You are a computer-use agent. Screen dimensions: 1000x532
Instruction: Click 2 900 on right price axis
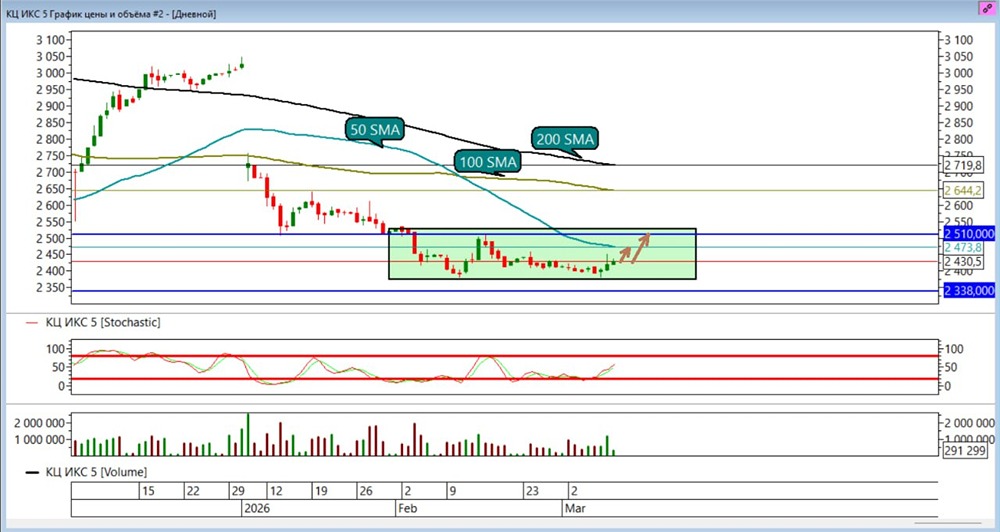pyautogui.click(x=959, y=107)
